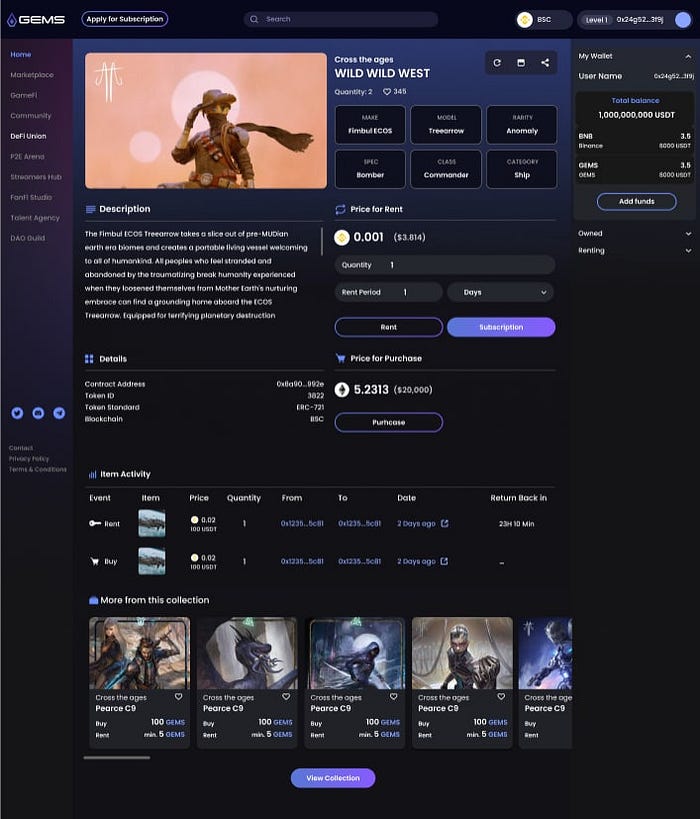Open the Telegram social icon
Image resolution: width=700 pixels, height=819 pixels.
coord(59,413)
